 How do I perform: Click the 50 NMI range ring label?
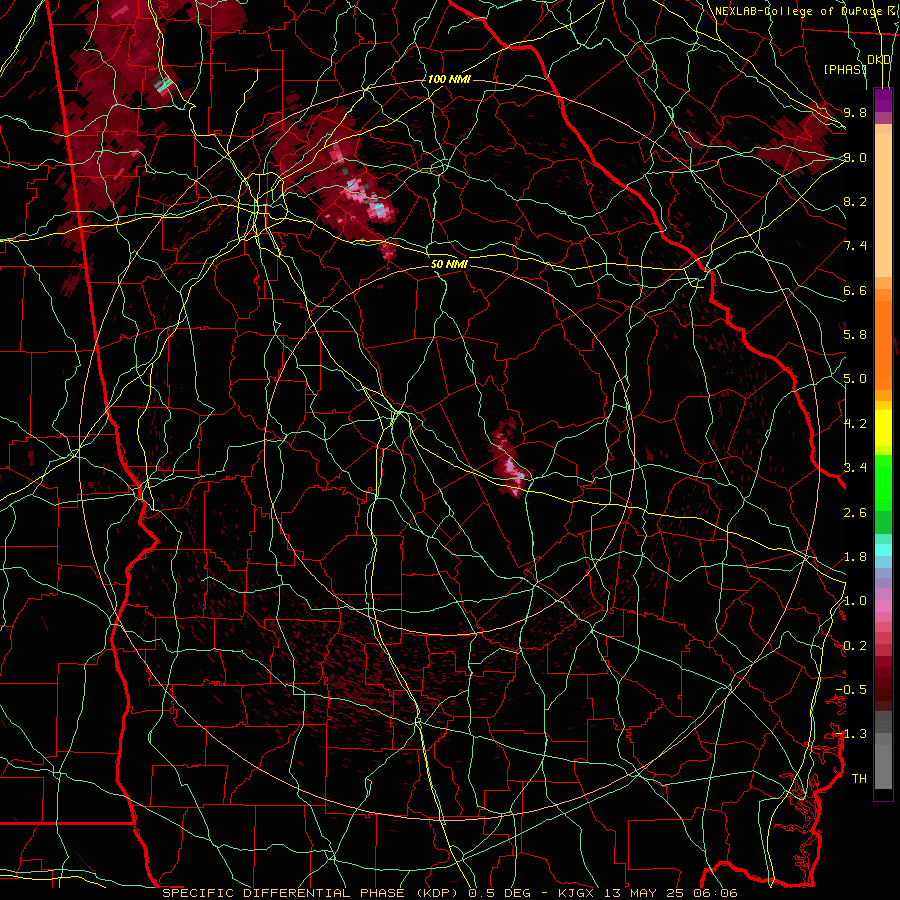click(x=449, y=264)
